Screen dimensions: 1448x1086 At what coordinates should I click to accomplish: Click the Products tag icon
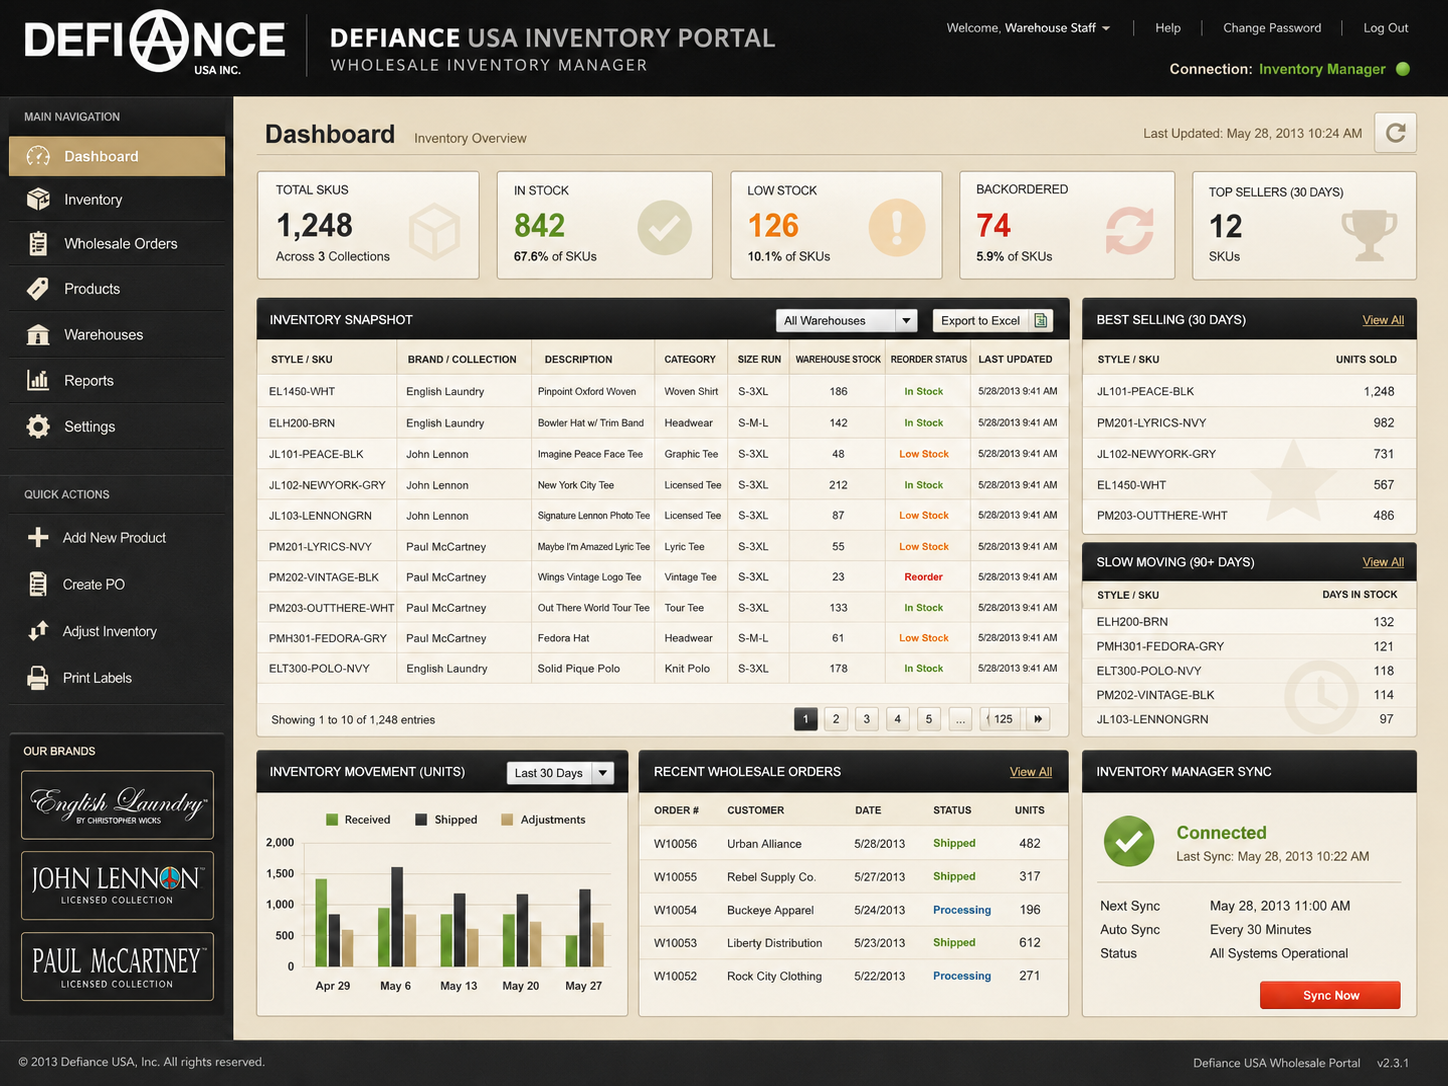[38, 289]
